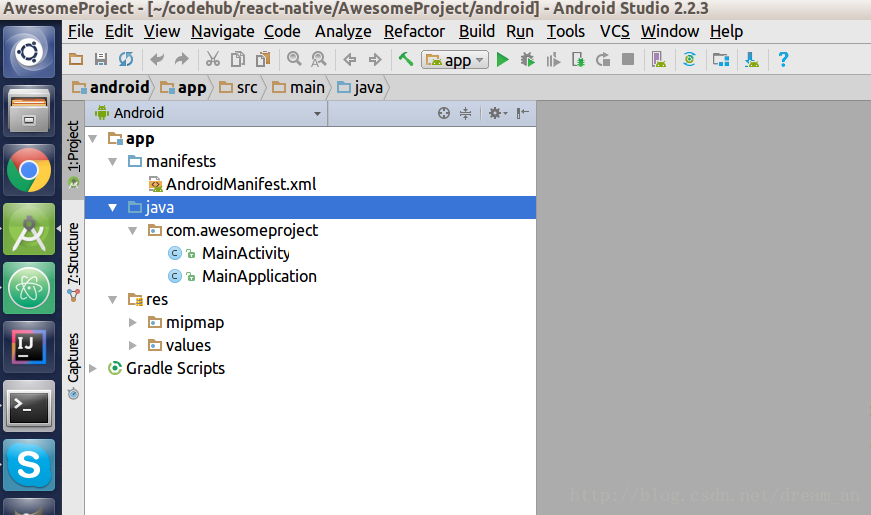Click the Synchronize toolbar icon
Image resolution: width=871 pixels, height=515 pixels.
click(126, 59)
